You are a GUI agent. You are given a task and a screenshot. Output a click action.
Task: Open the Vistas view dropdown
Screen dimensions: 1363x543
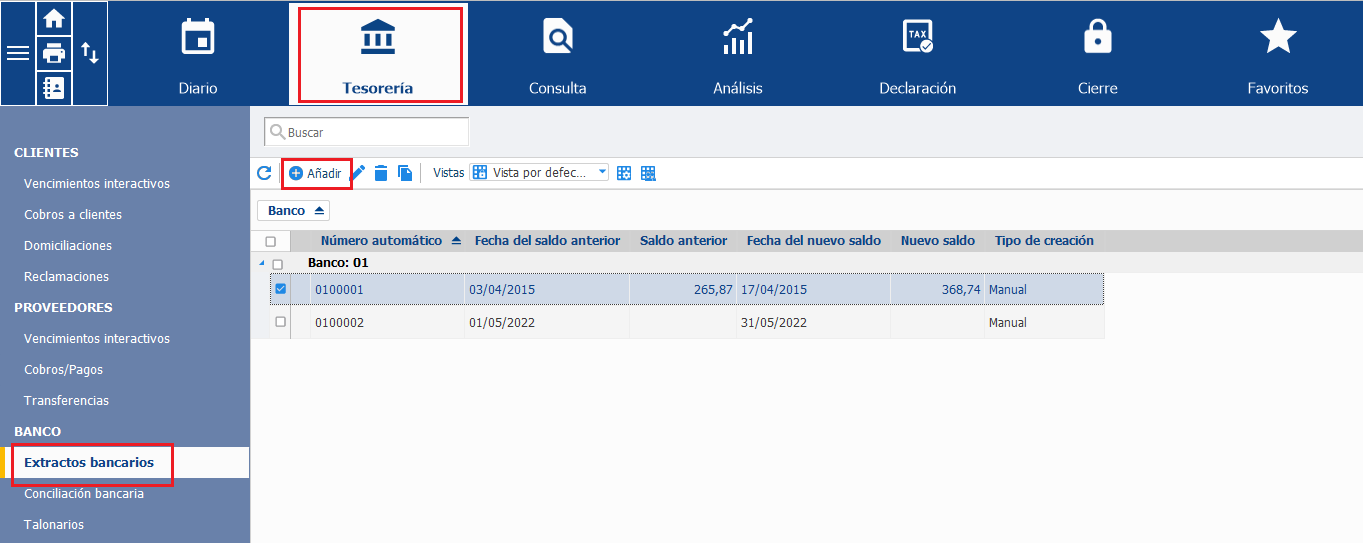point(539,173)
